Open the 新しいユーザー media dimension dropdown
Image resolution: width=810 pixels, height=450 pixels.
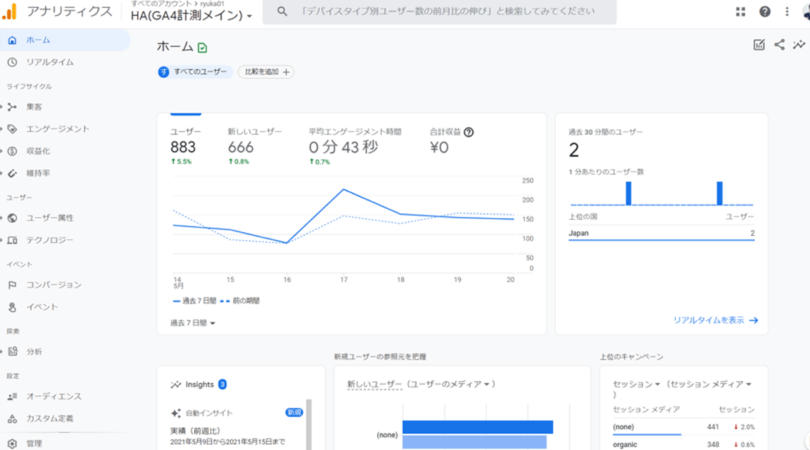(420, 384)
